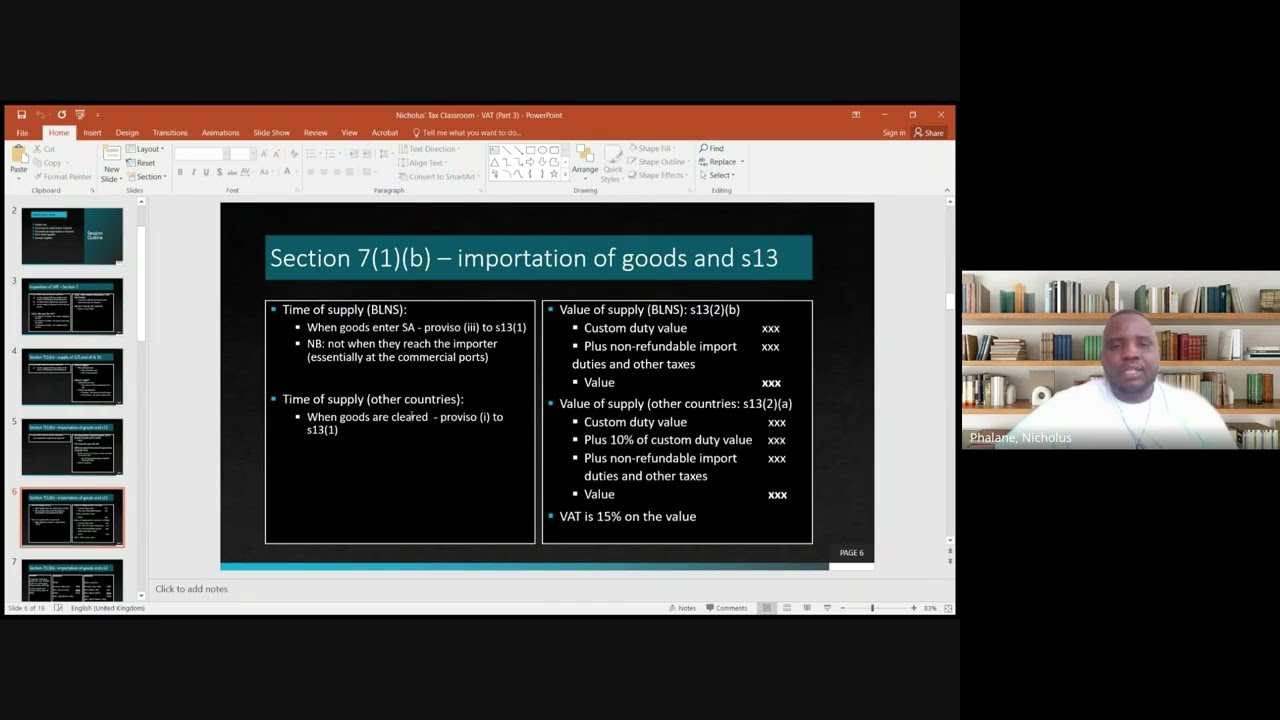1280x720 pixels.
Task: Align text left
Action: (x=311, y=172)
